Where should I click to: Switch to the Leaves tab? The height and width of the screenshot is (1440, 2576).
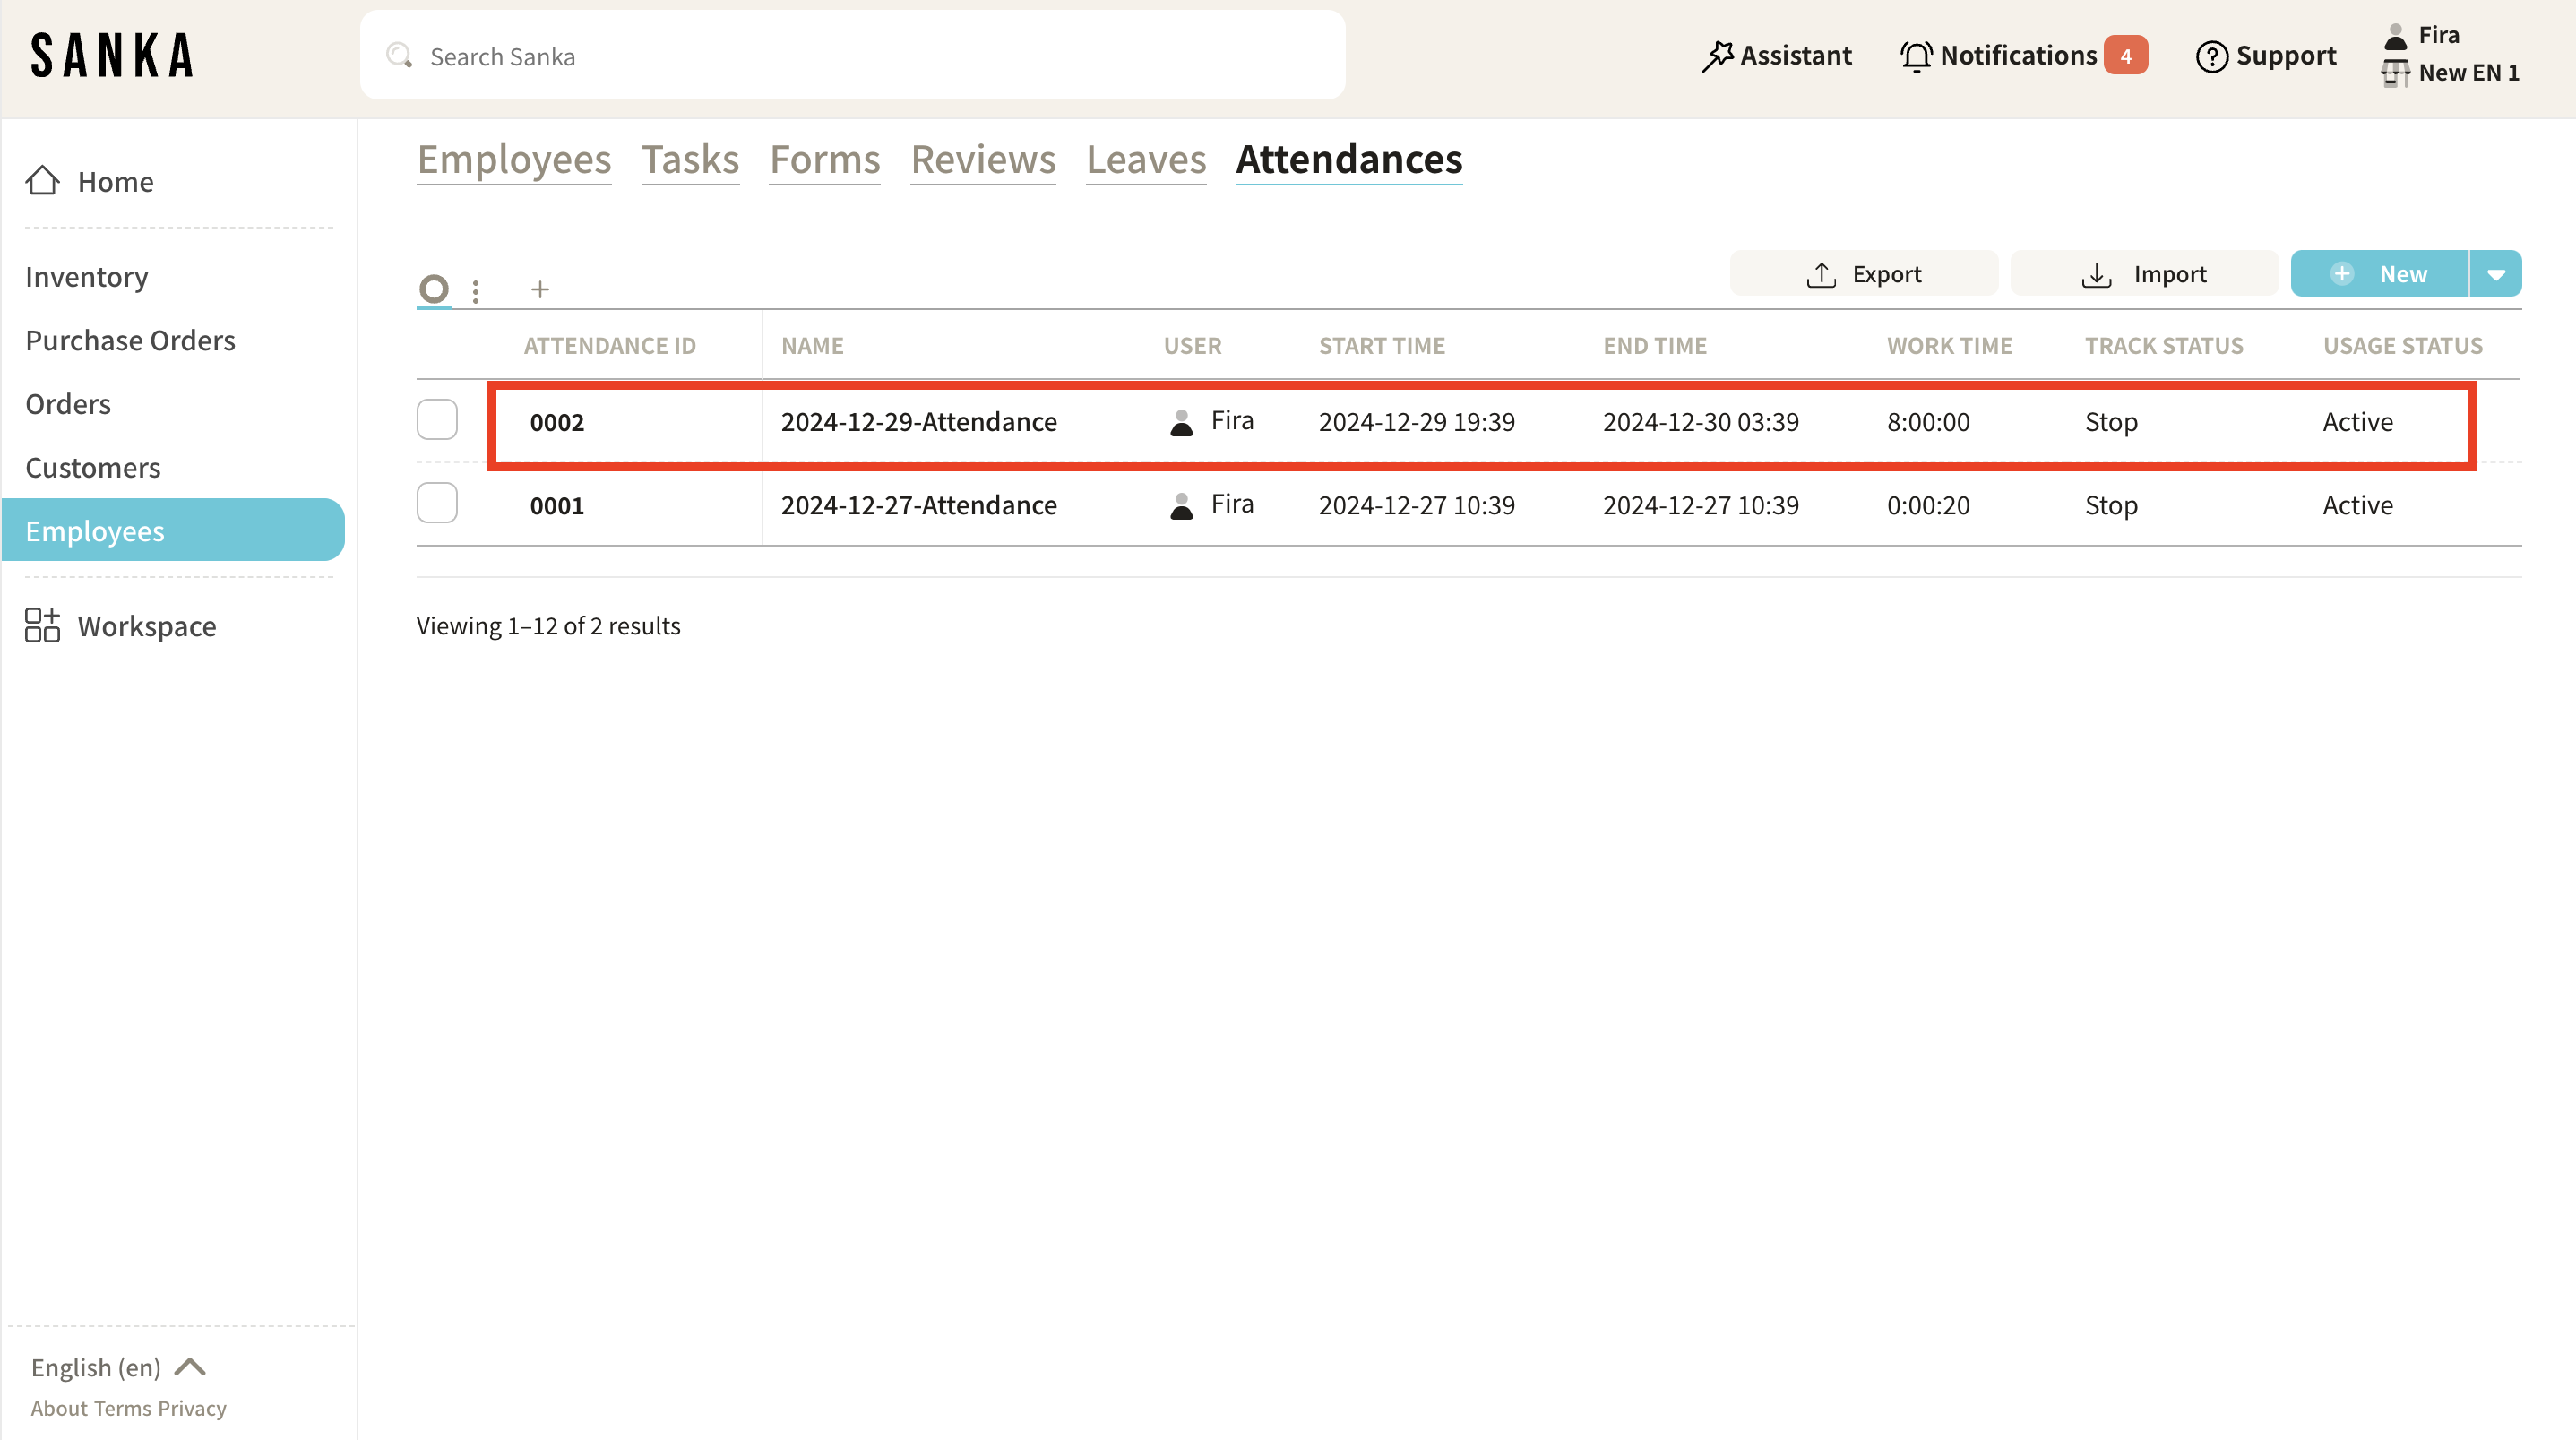click(x=1146, y=159)
